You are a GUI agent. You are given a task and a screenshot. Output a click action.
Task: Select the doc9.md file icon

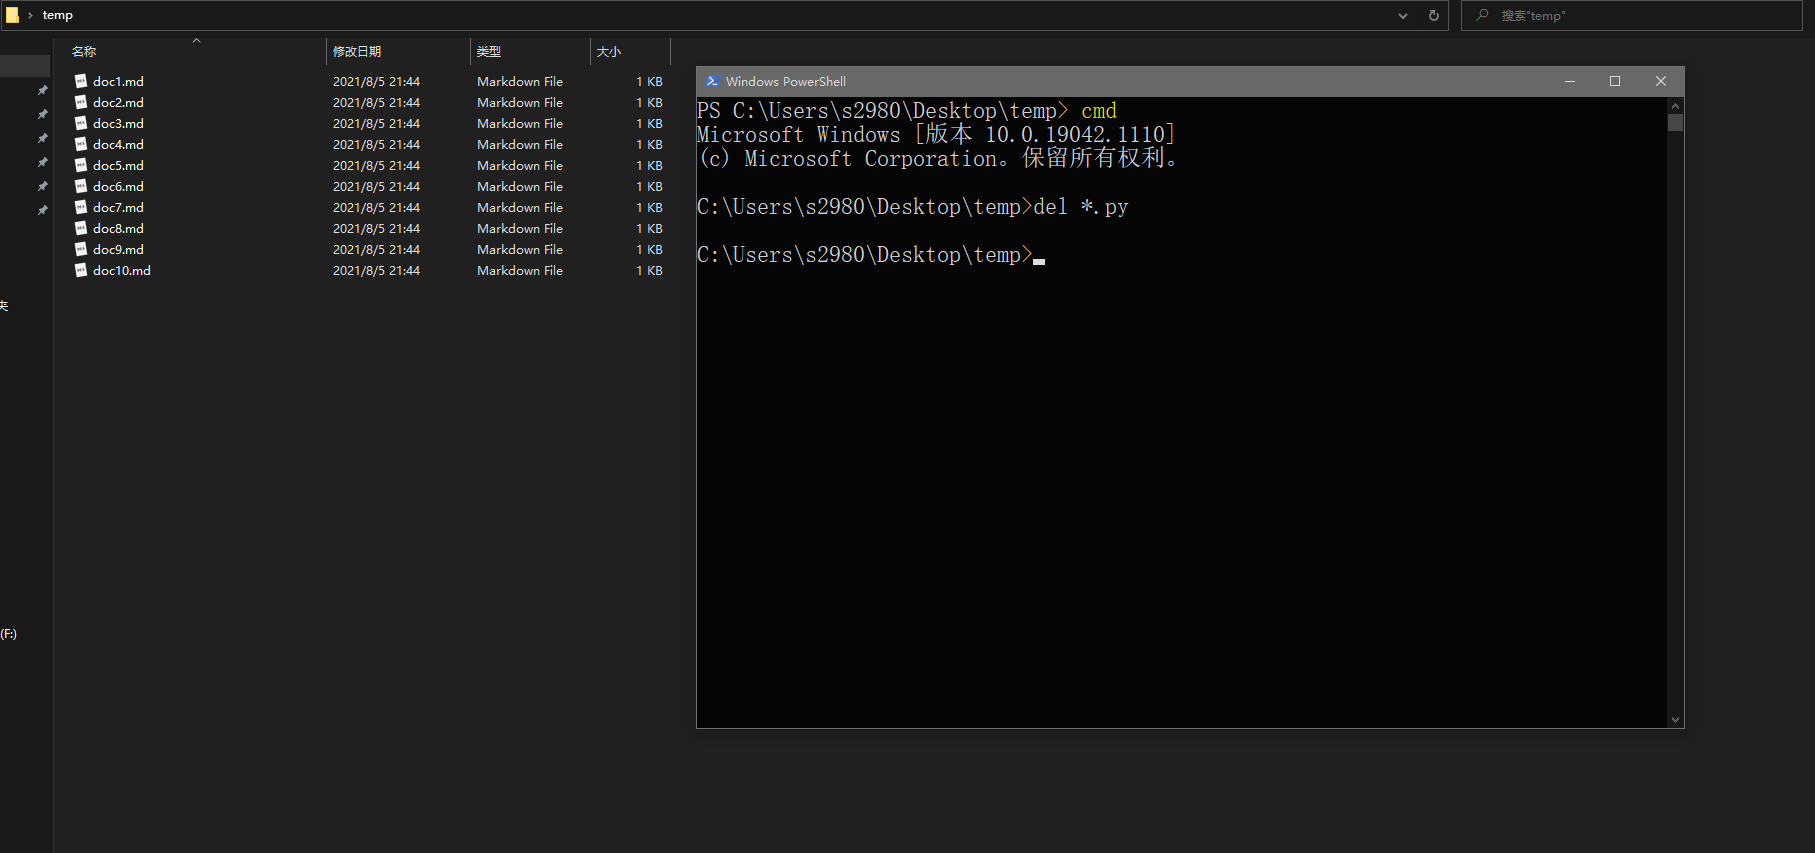tap(81, 249)
